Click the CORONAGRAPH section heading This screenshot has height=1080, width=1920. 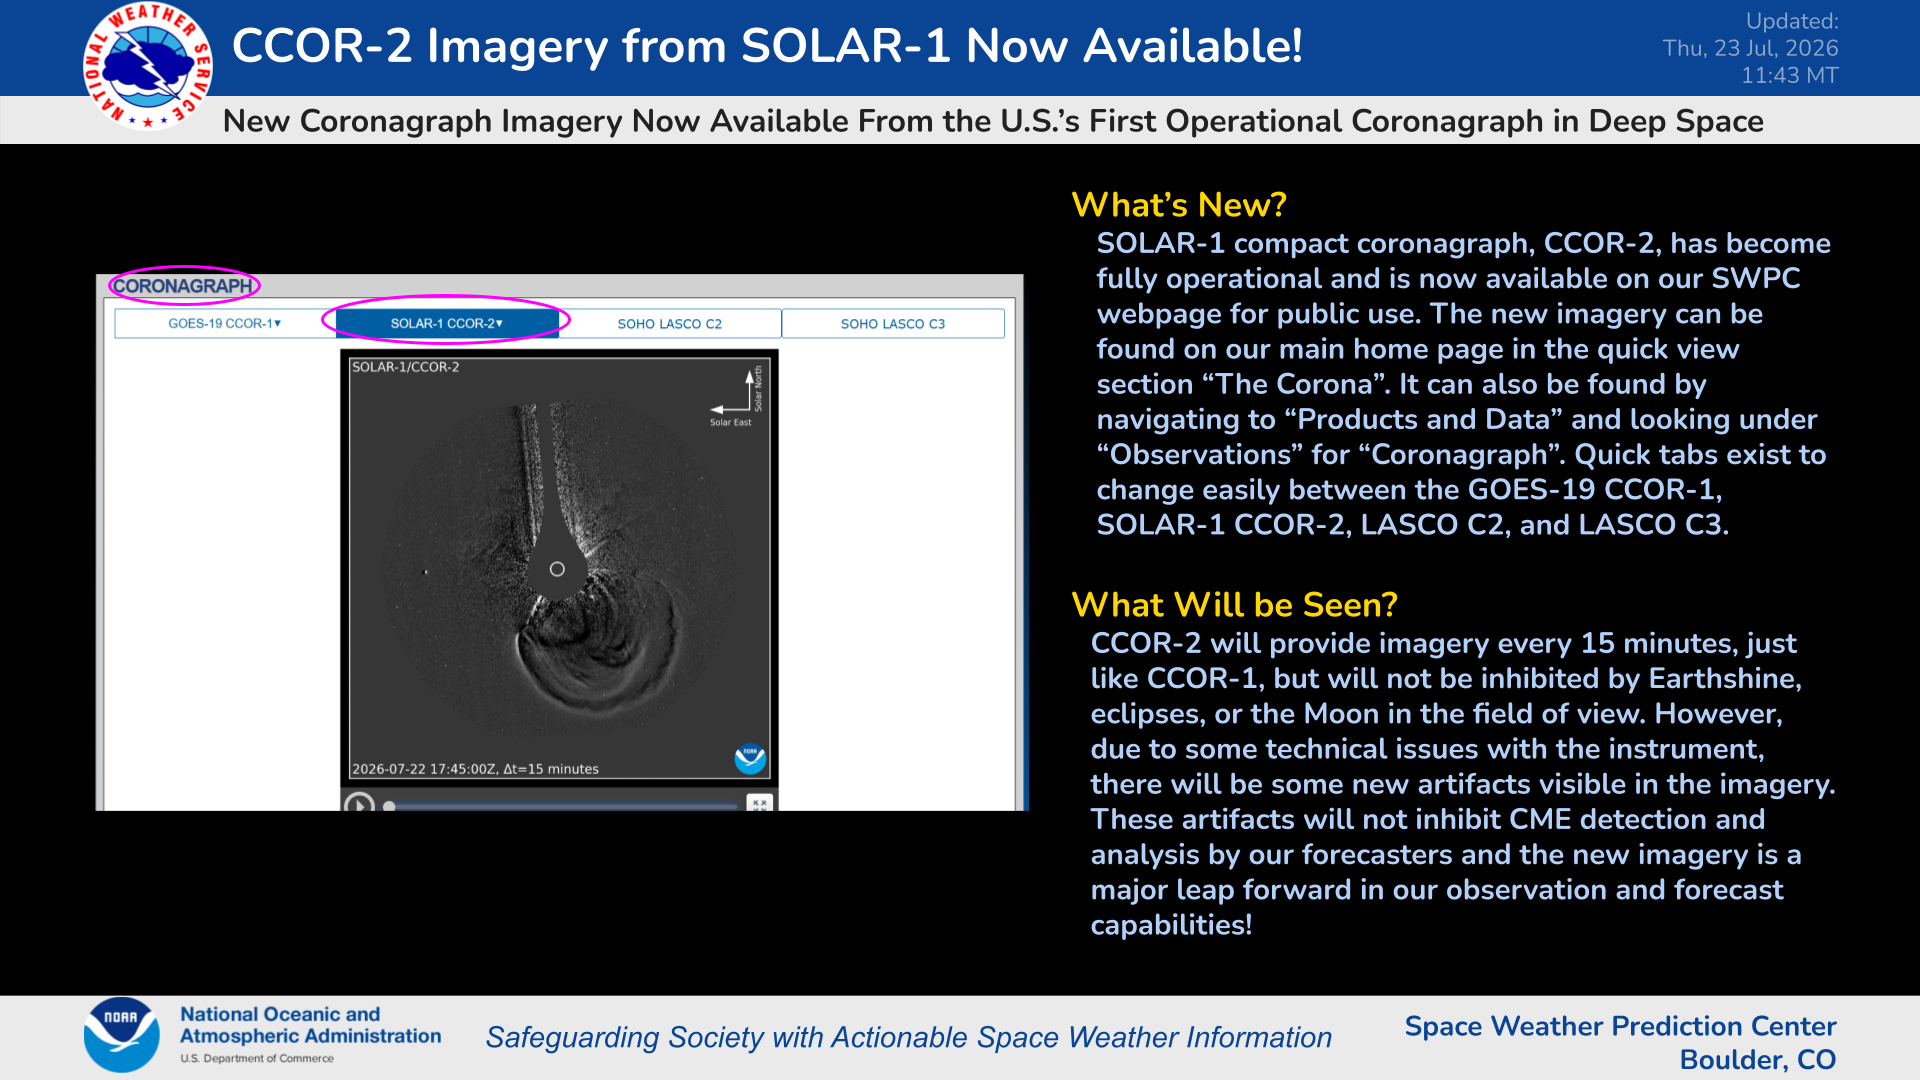183,286
